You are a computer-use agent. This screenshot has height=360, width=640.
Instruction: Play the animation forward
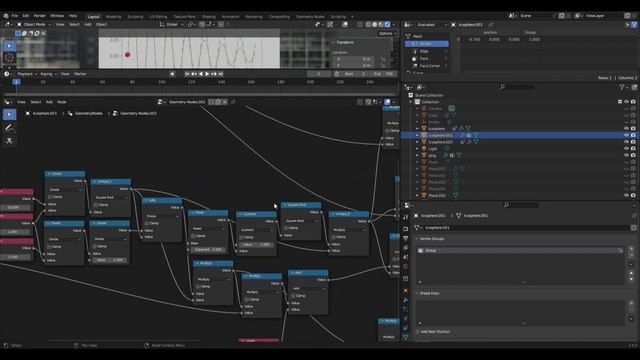pos(207,74)
